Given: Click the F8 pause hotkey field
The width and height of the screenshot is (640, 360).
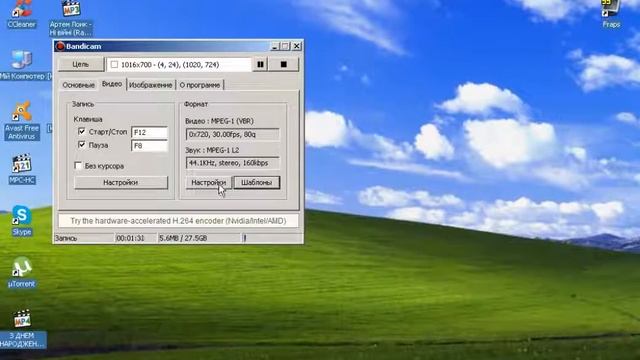Looking at the screenshot, I should (149, 146).
